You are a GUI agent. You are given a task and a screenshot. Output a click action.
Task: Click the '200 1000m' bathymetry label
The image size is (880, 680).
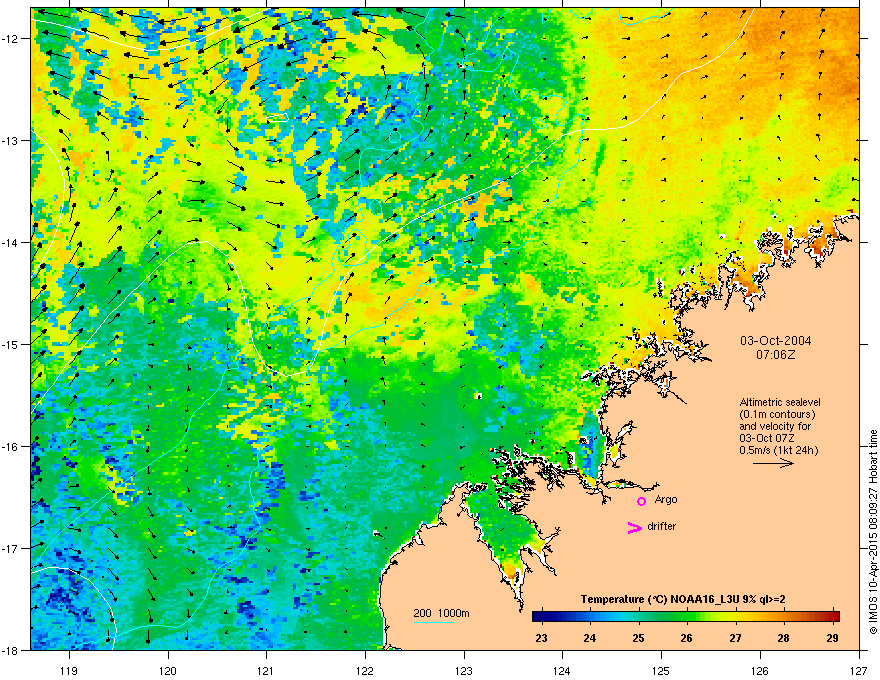point(441,613)
